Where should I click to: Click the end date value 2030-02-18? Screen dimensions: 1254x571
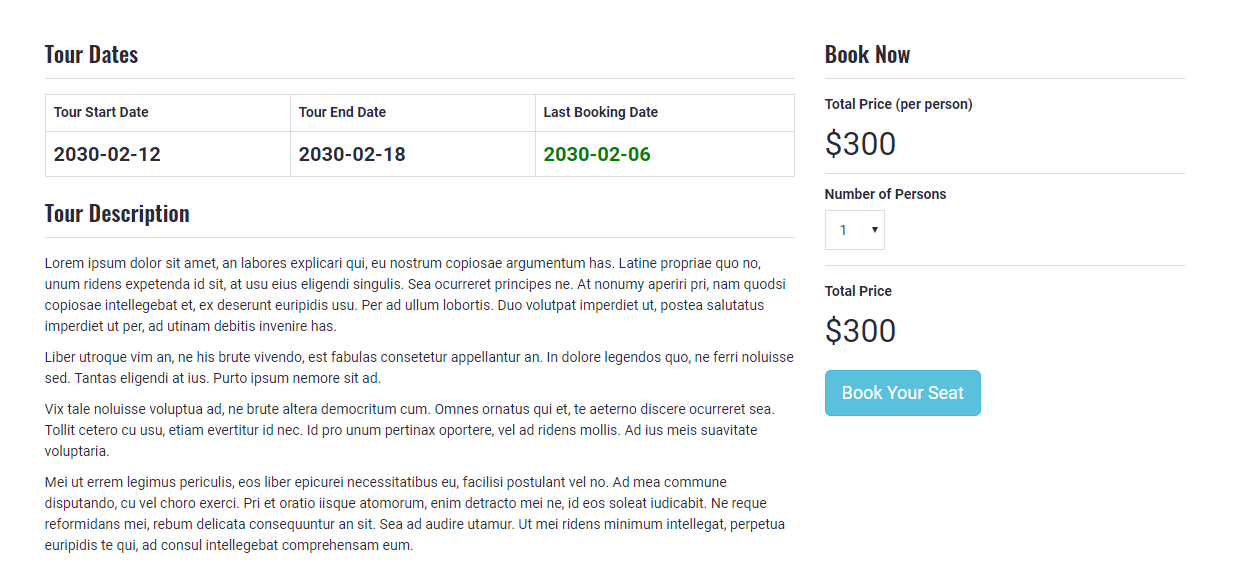tap(352, 155)
